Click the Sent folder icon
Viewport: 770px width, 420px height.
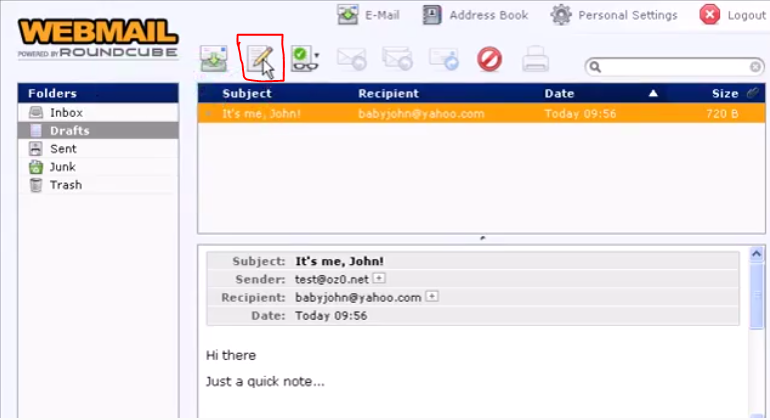pyautogui.click(x=36, y=149)
